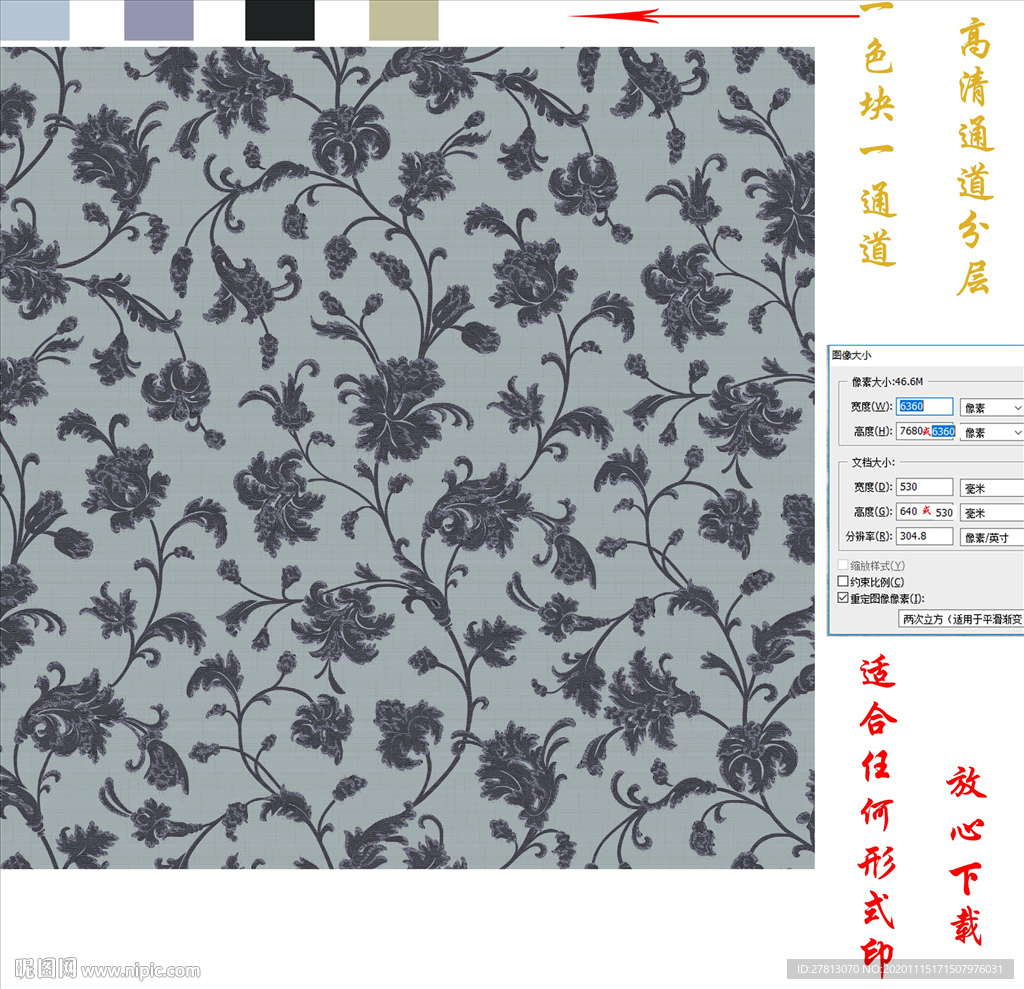This screenshot has width=1024, height=989.
Task: Click the 像素大小:46.6M label
Action: [887, 381]
